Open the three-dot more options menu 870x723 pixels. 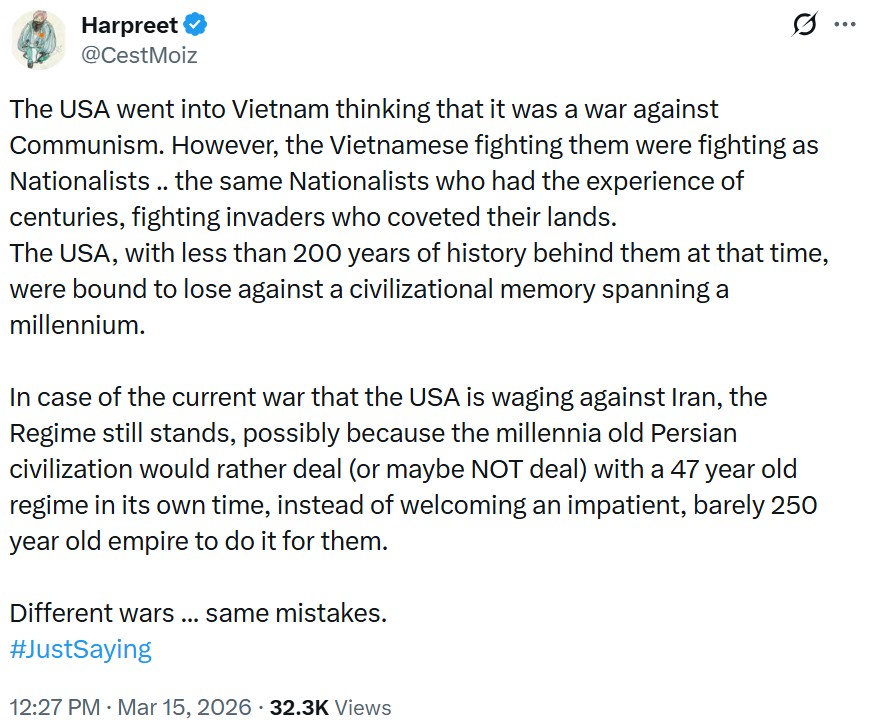(x=845, y=26)
